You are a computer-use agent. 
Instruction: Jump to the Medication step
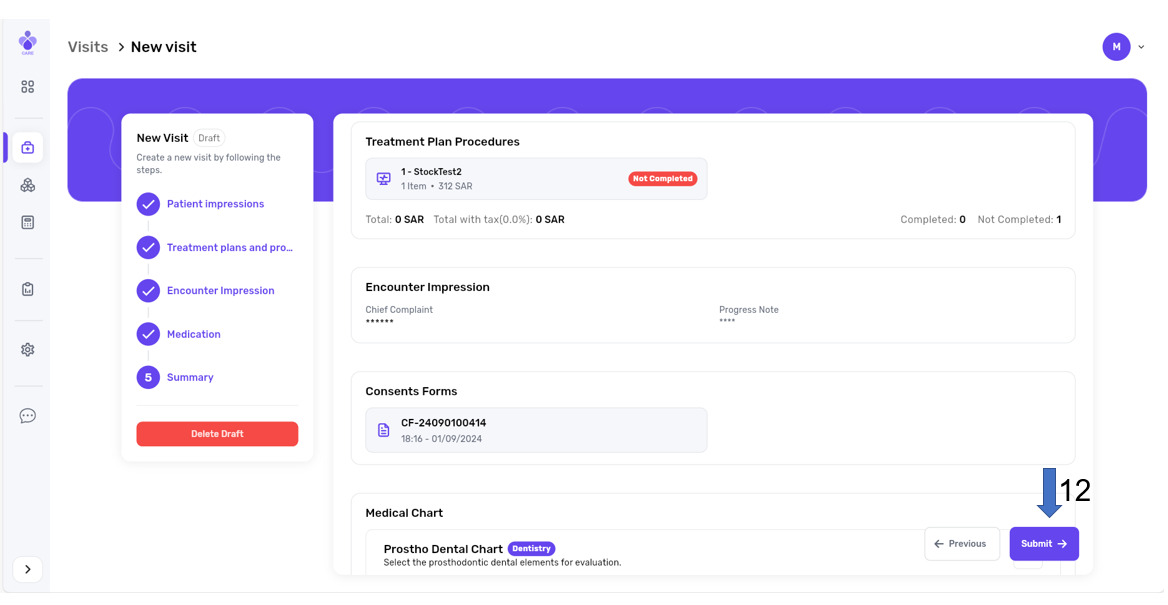click(x=193, y=334)
